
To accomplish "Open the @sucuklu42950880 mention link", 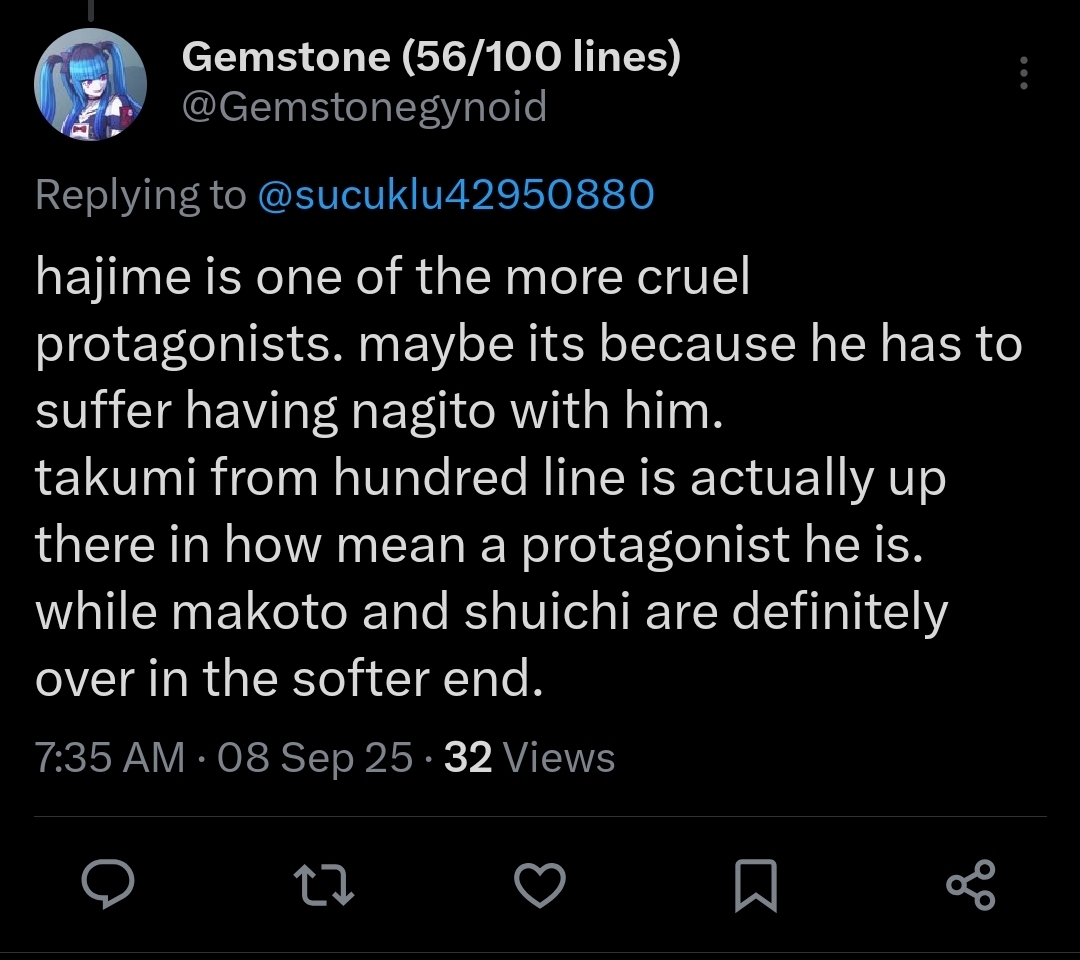I will pos(456,194).
